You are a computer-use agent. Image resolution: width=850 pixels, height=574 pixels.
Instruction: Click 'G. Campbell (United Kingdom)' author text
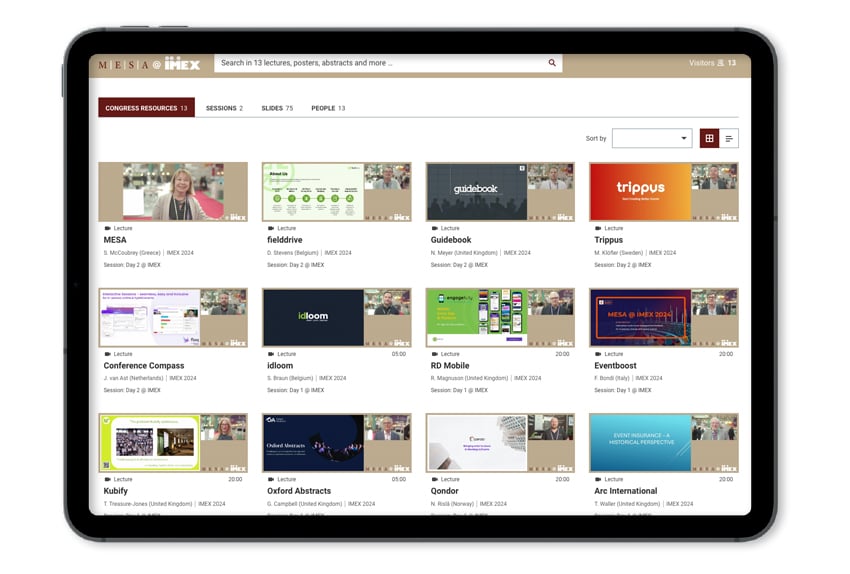click(x=305, y=504)
